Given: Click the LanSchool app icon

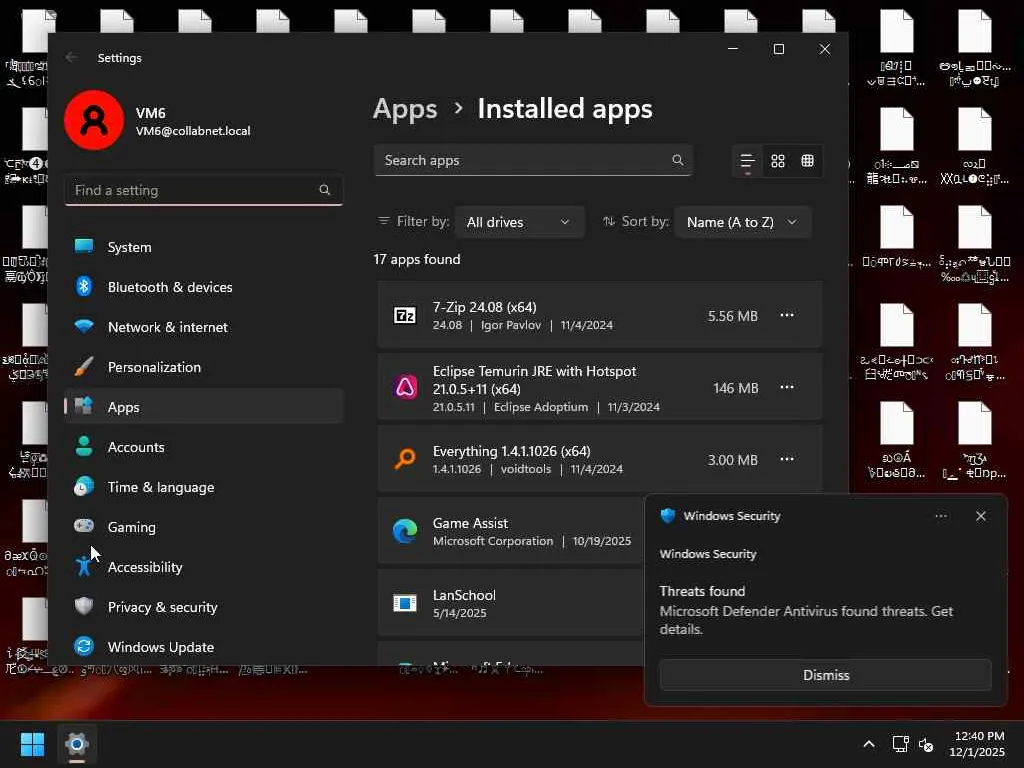Looking at the screenshot, I should (405, 603).
